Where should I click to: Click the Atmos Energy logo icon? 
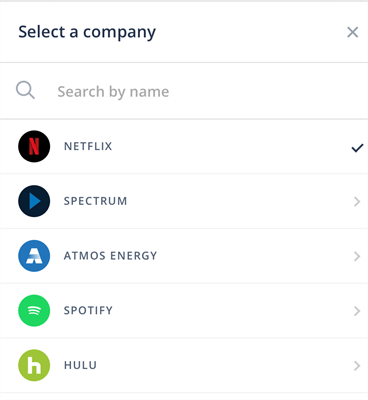click(x=34, y=256)
